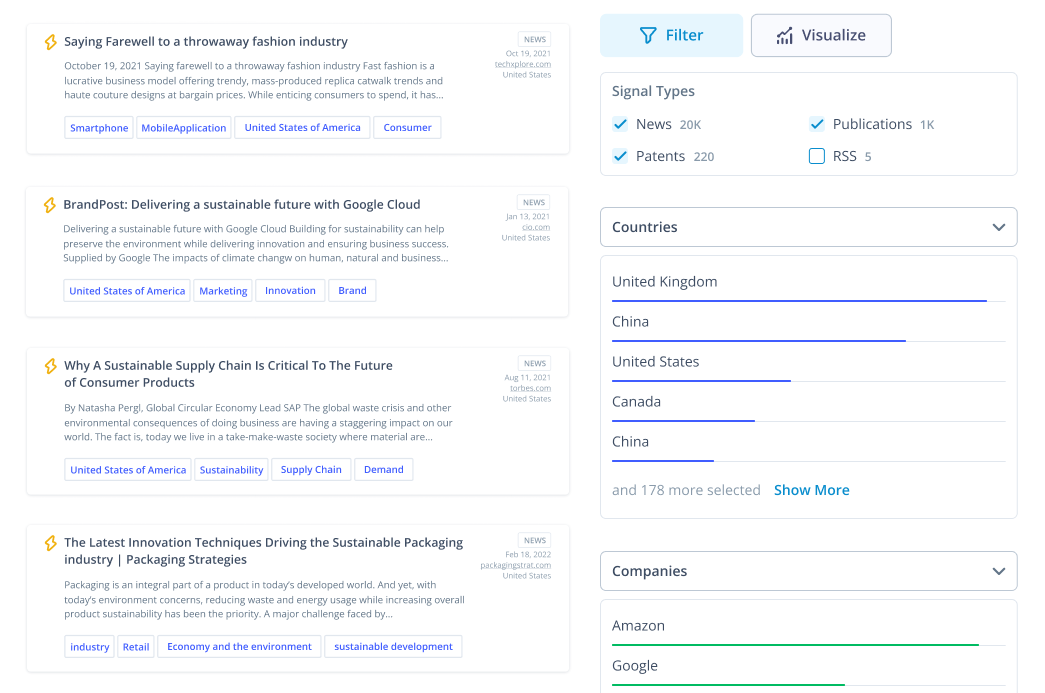The image size is (1045, 693).
Task: Collapse the Companies dropdown chevron
Action: (998, 571)
